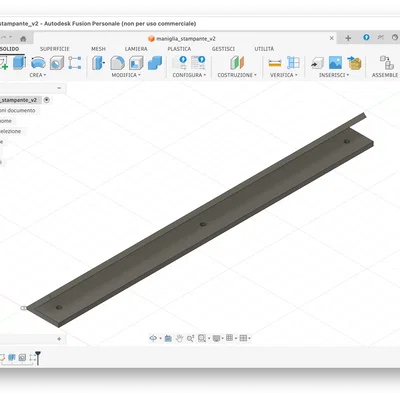400x400 pixels.
Task: Select the maniglia_stampante_v2 document tab
Action: [x=182, y=39]
